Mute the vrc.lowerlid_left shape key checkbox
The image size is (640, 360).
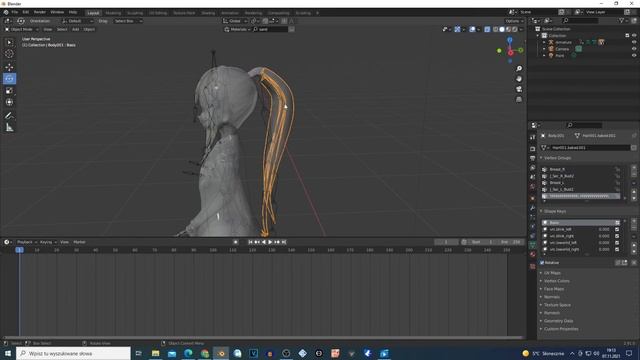pyautogui.click(x=617, y=242)
